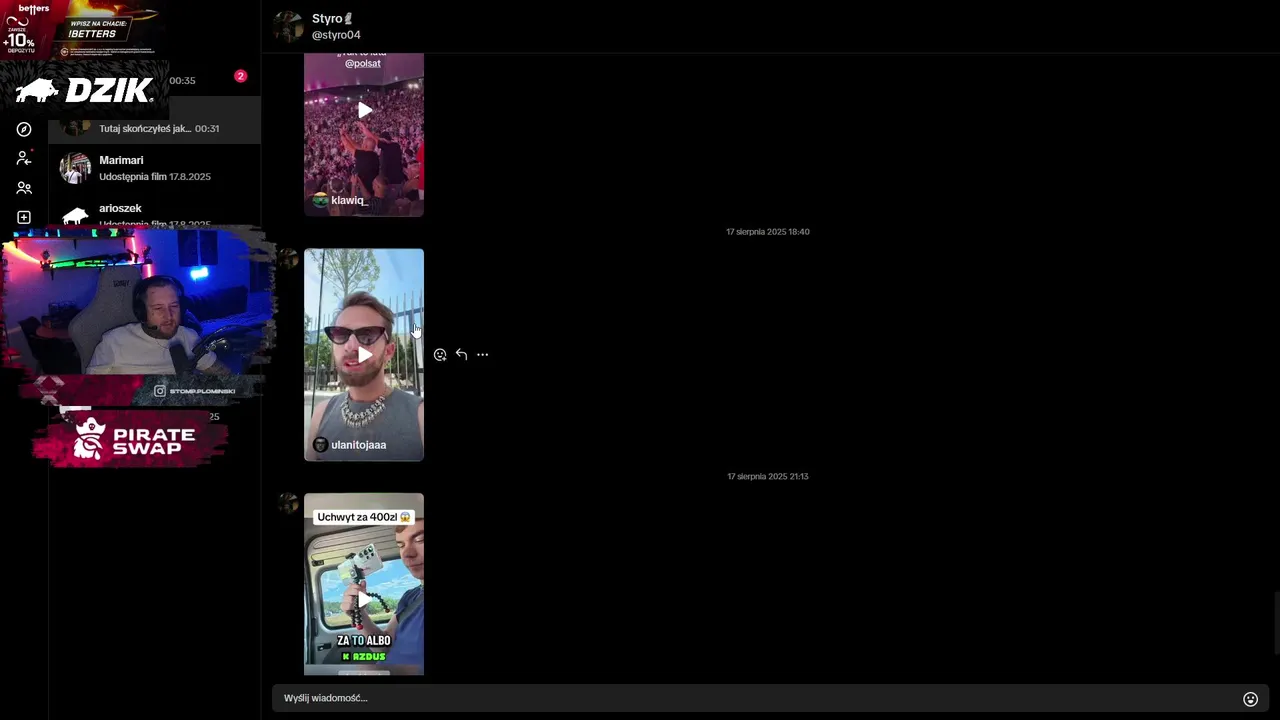Click sender avatar beside the 'Uchwyt za 400zł' video
This screenshot has width=1280, height=720.
pyautogui.click(x=288, y=504)
